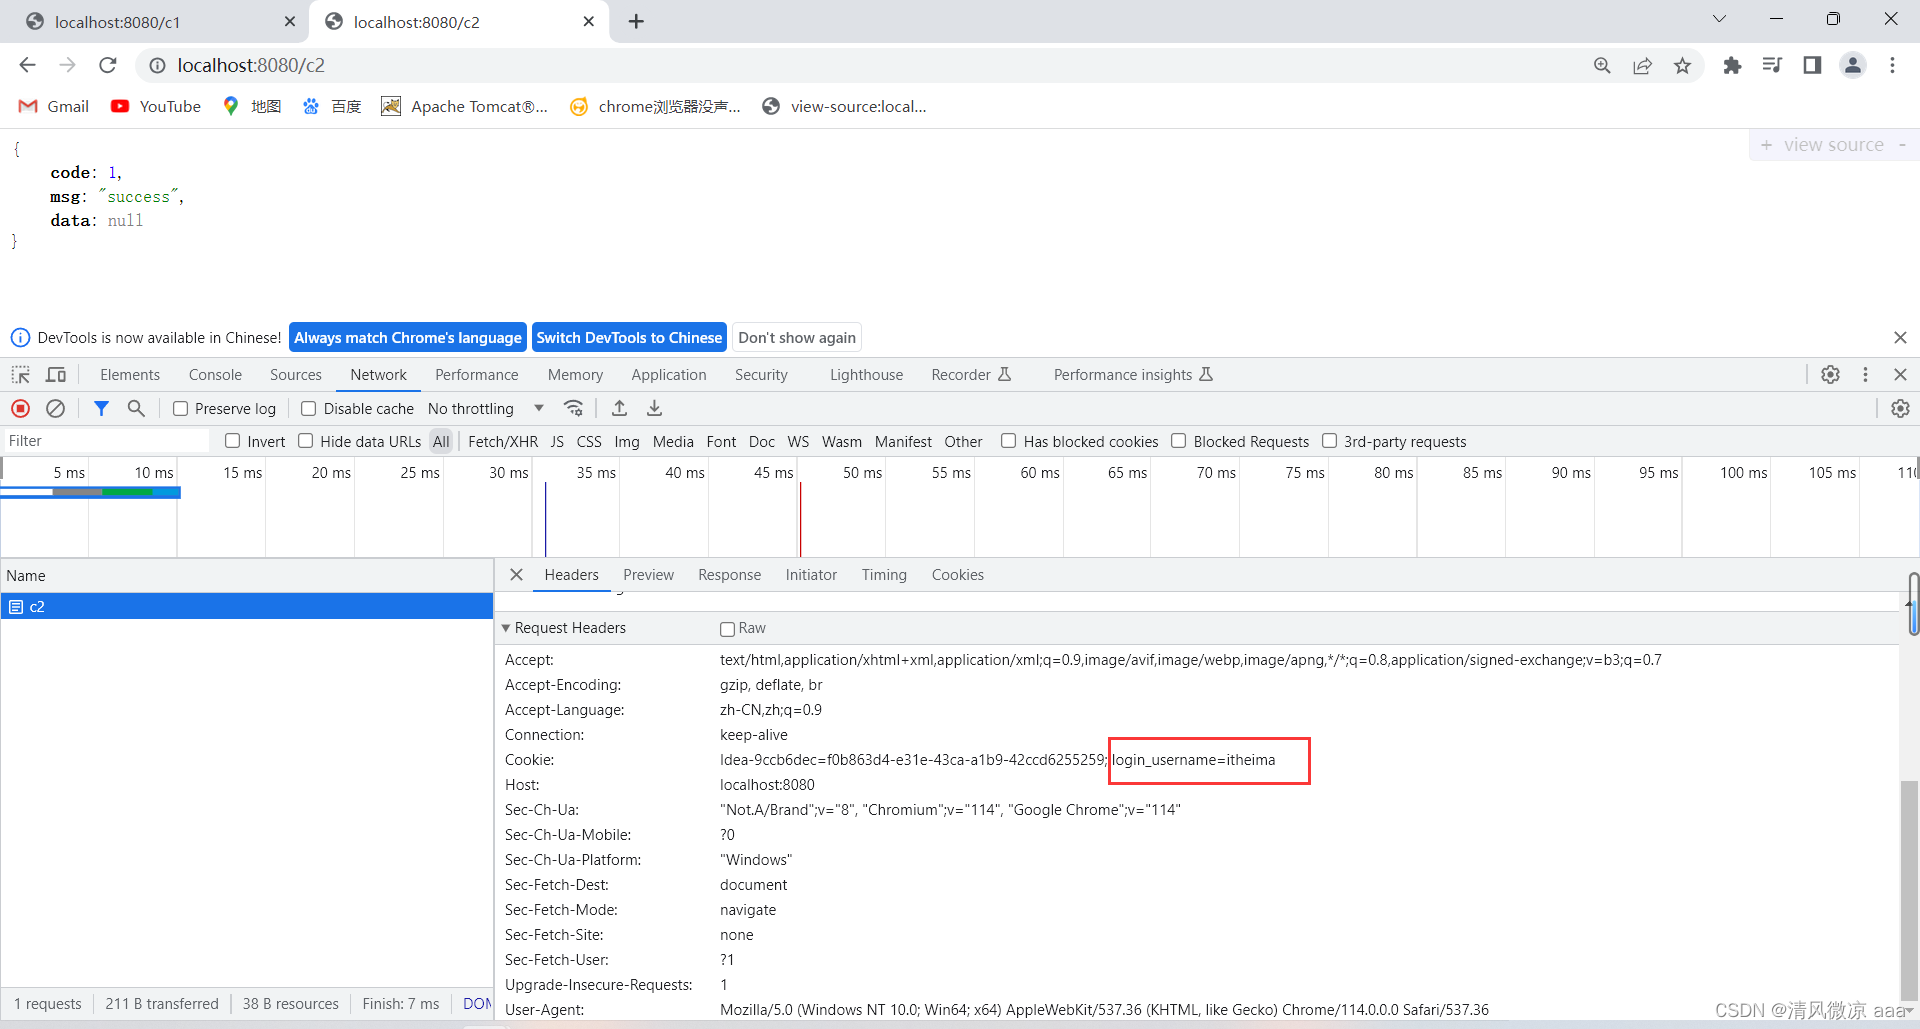Switch to the Console panel
This screenshot has height=1029, width=1920.
(215, 375)
